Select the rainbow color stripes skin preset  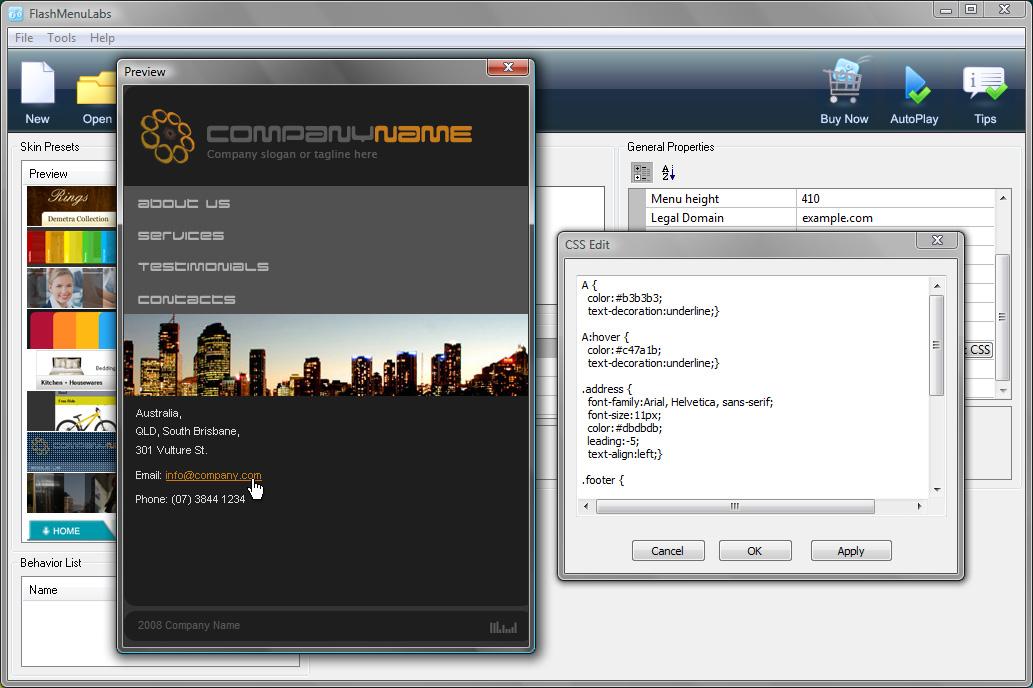pos(71,246)
